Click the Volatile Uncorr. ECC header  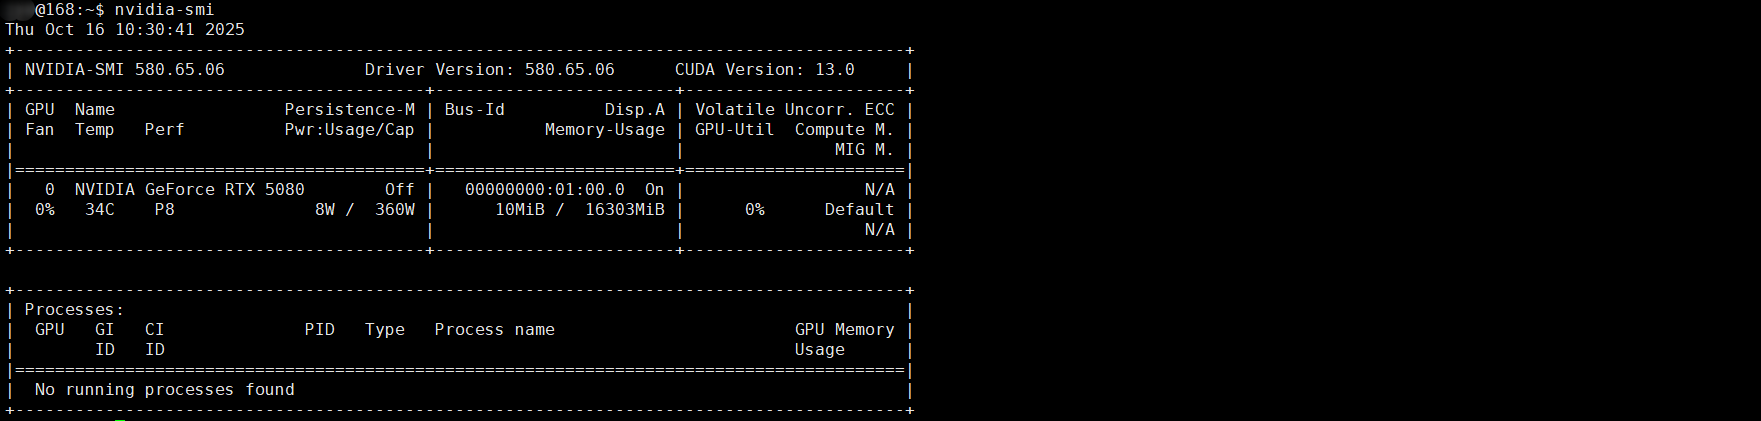[x=794, y=110]
